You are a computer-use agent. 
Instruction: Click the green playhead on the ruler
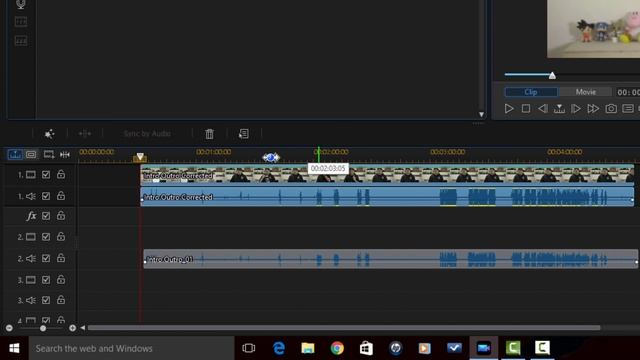click(318, 155)
